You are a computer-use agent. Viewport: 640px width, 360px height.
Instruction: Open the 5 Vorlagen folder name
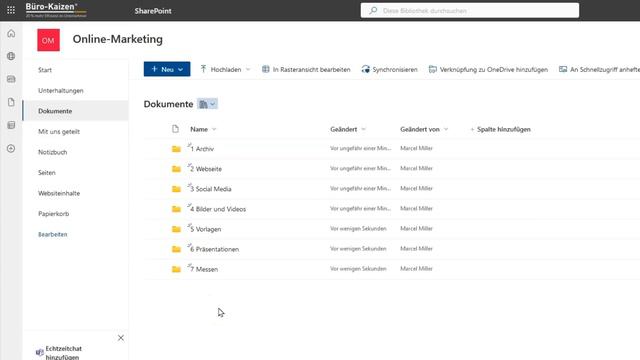(x=206, y=229)
